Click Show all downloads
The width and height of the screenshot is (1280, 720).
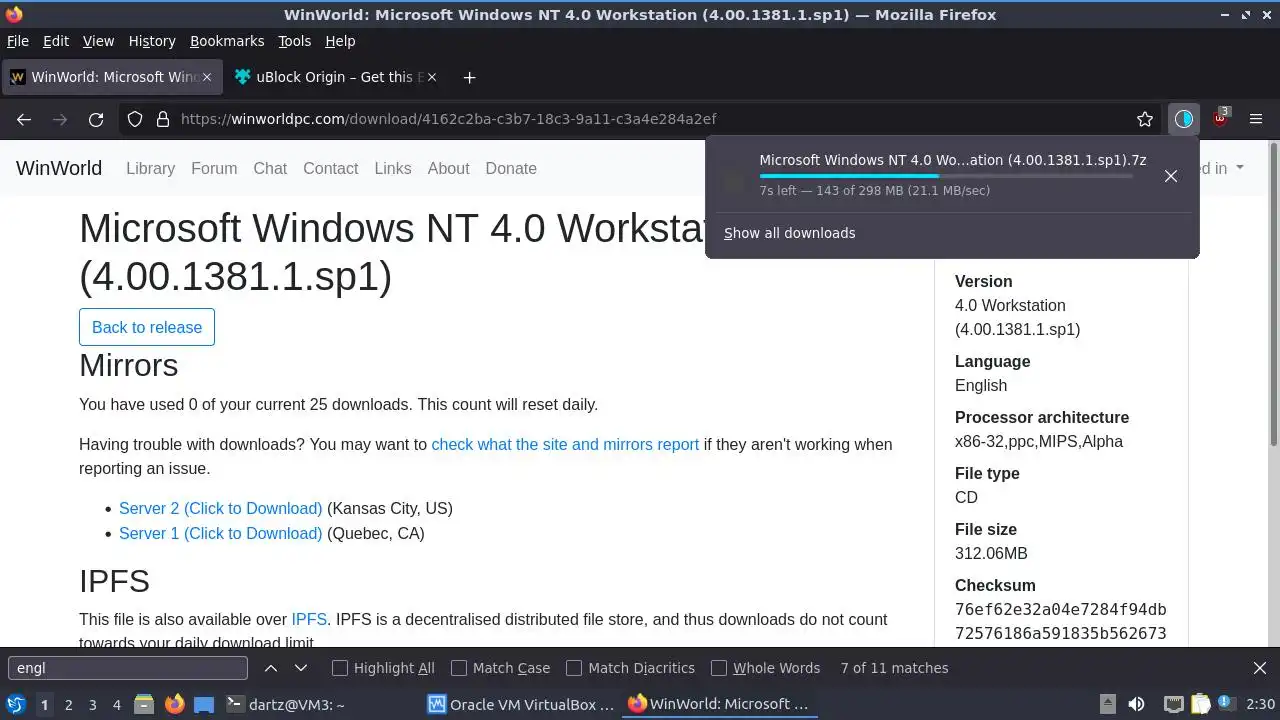coord(790,233)
